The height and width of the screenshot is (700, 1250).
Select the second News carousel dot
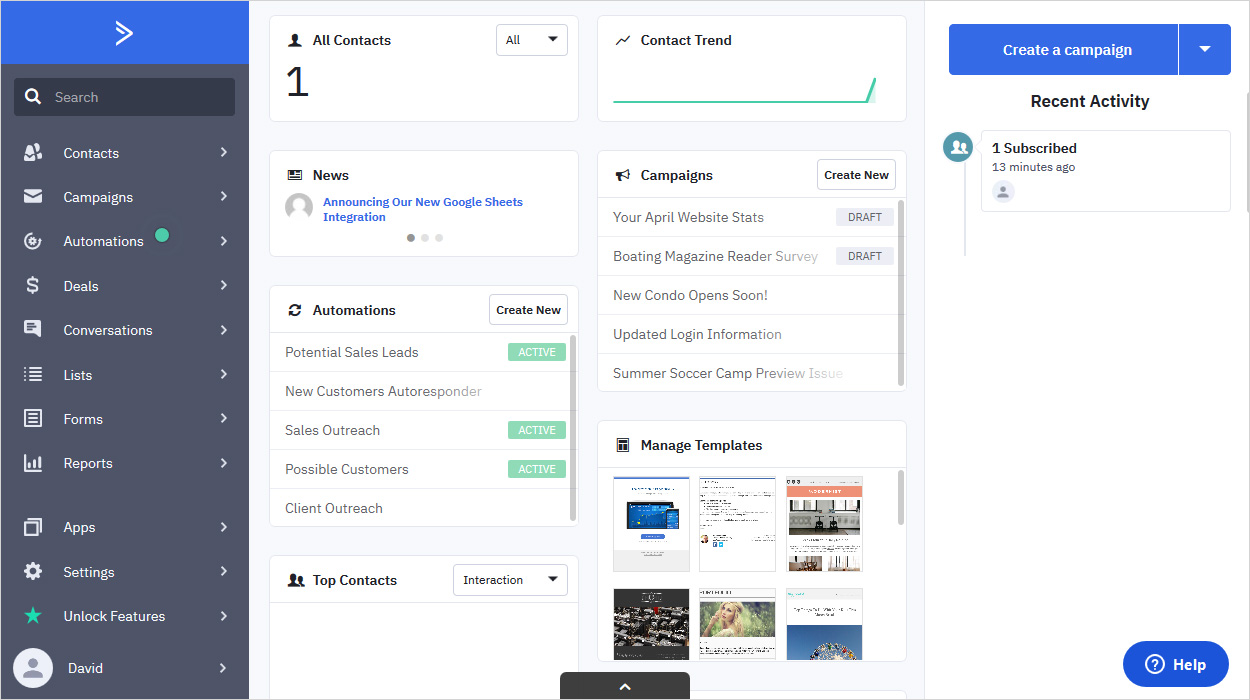pos(425,238)
